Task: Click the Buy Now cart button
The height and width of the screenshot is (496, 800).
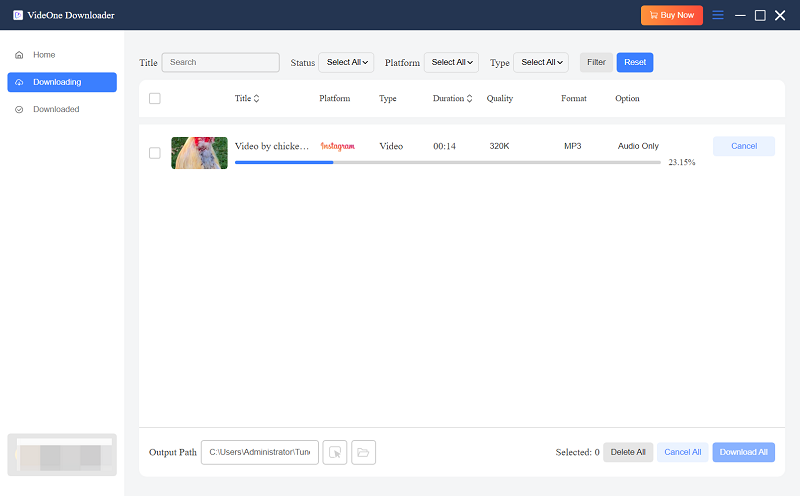Action: [x=671, y=15]
